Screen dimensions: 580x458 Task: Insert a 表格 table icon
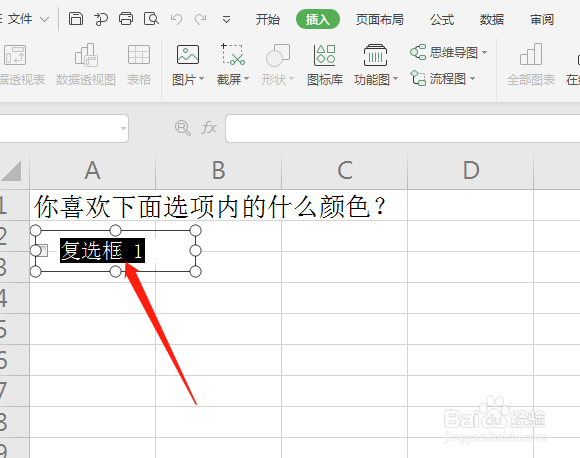coord(139,55)
